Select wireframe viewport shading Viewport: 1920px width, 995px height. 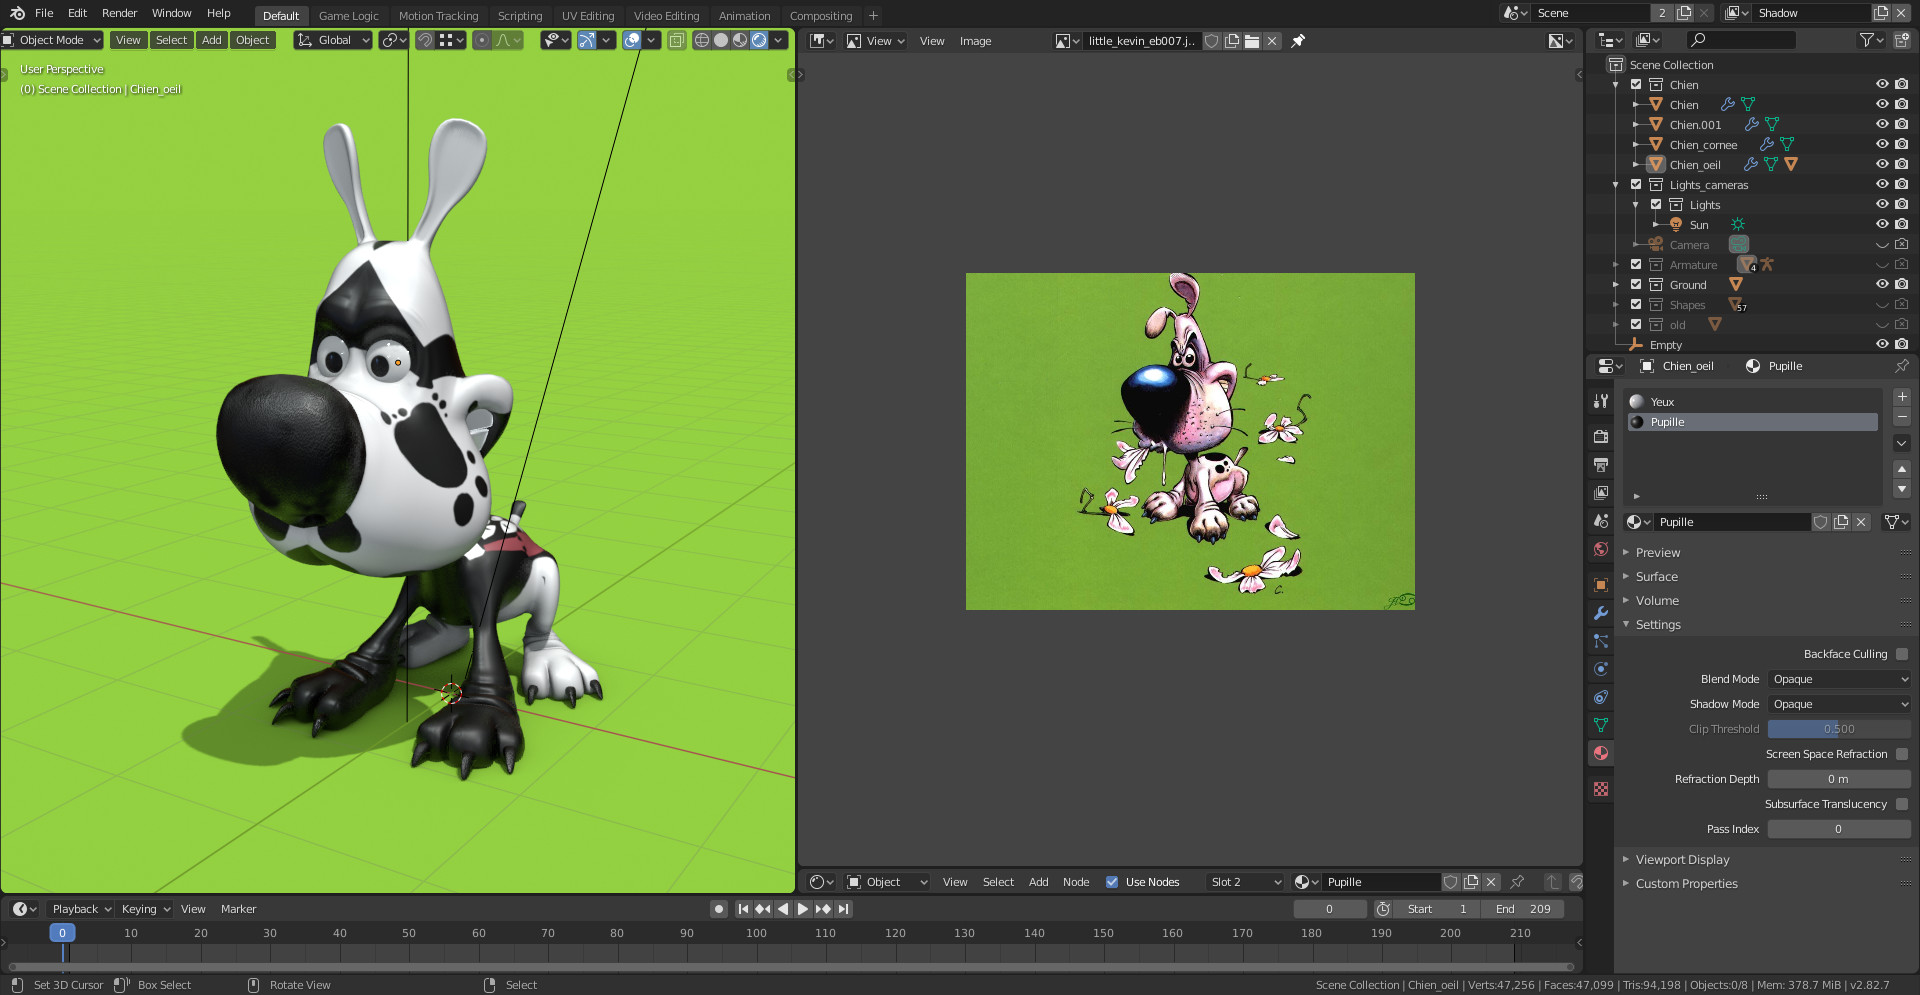[x=702, y=40]
